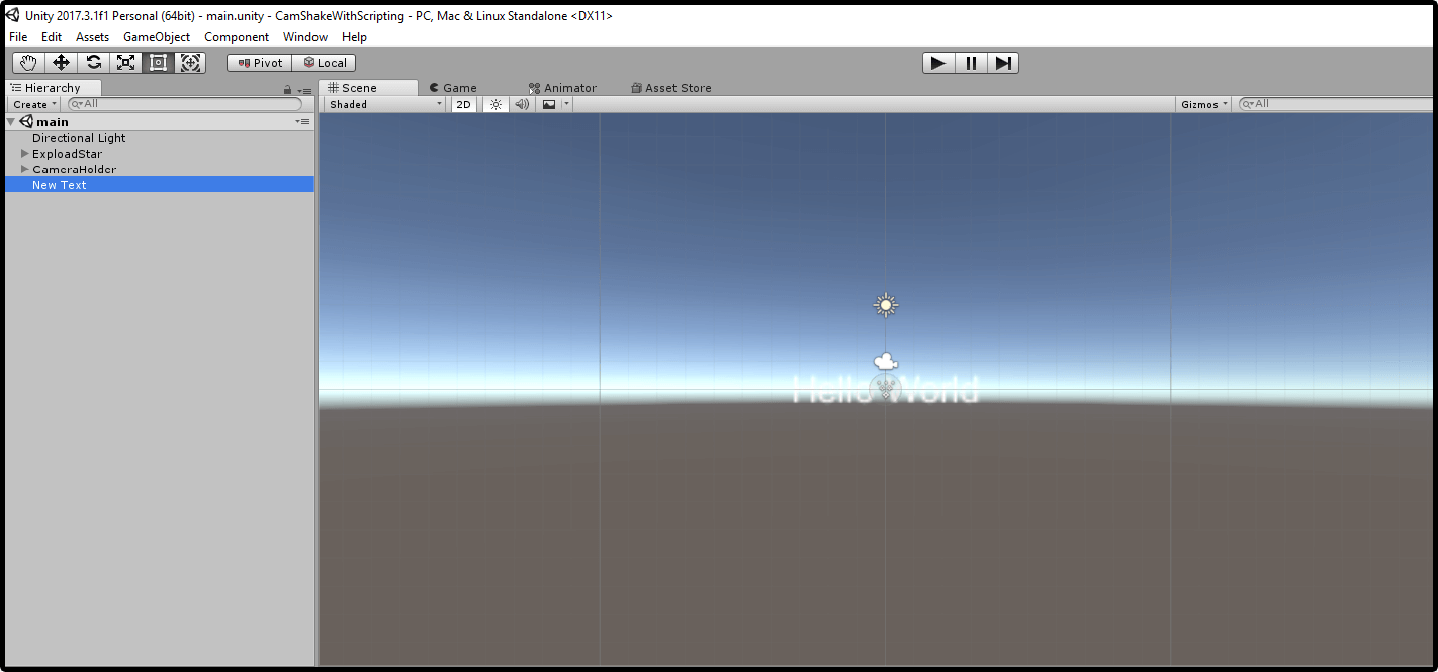Toggle 2D view mode
Viewport: 1438px width, 672px height.
click(463, 104)
